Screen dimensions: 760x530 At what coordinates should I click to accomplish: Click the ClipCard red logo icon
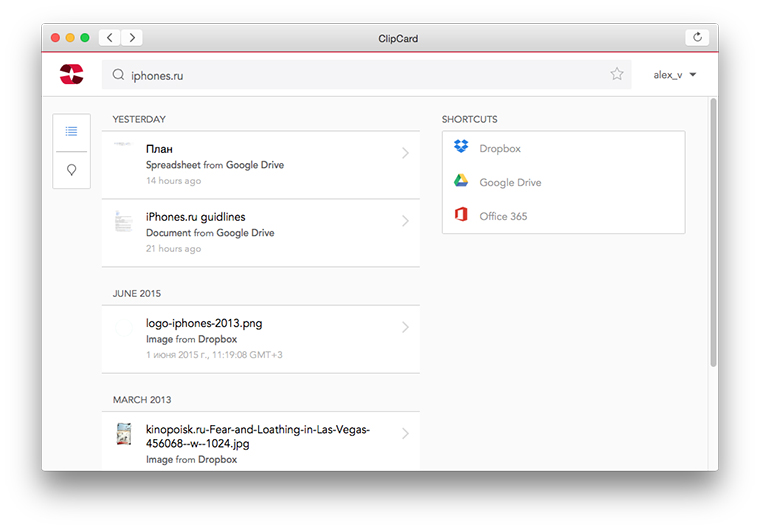72,74
